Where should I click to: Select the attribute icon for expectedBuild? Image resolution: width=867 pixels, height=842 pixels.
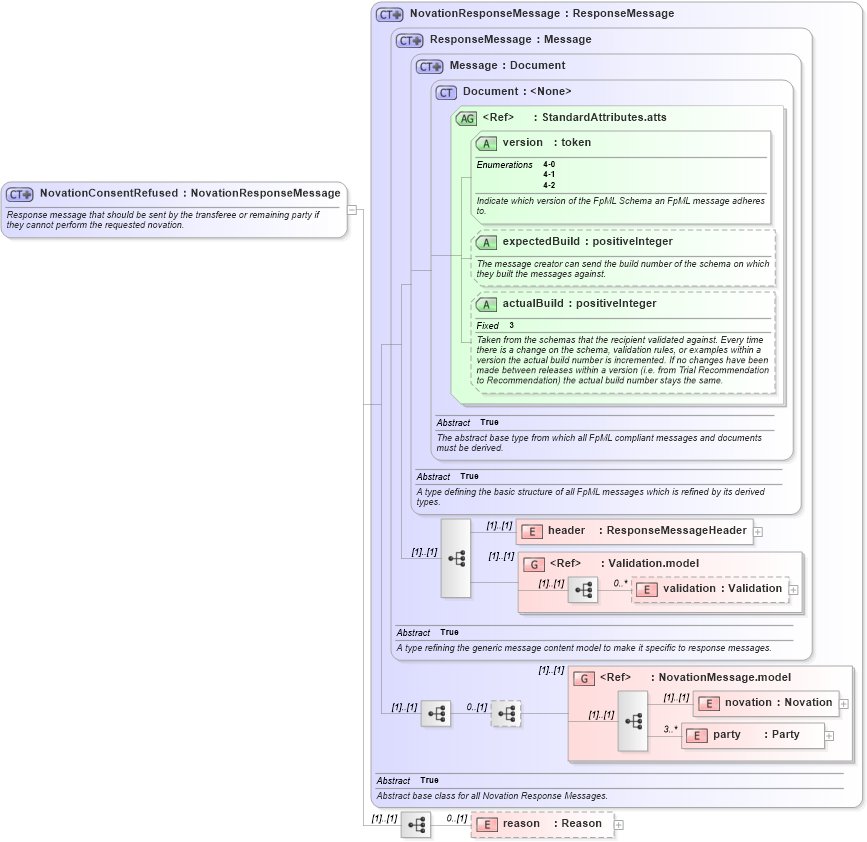487,242
